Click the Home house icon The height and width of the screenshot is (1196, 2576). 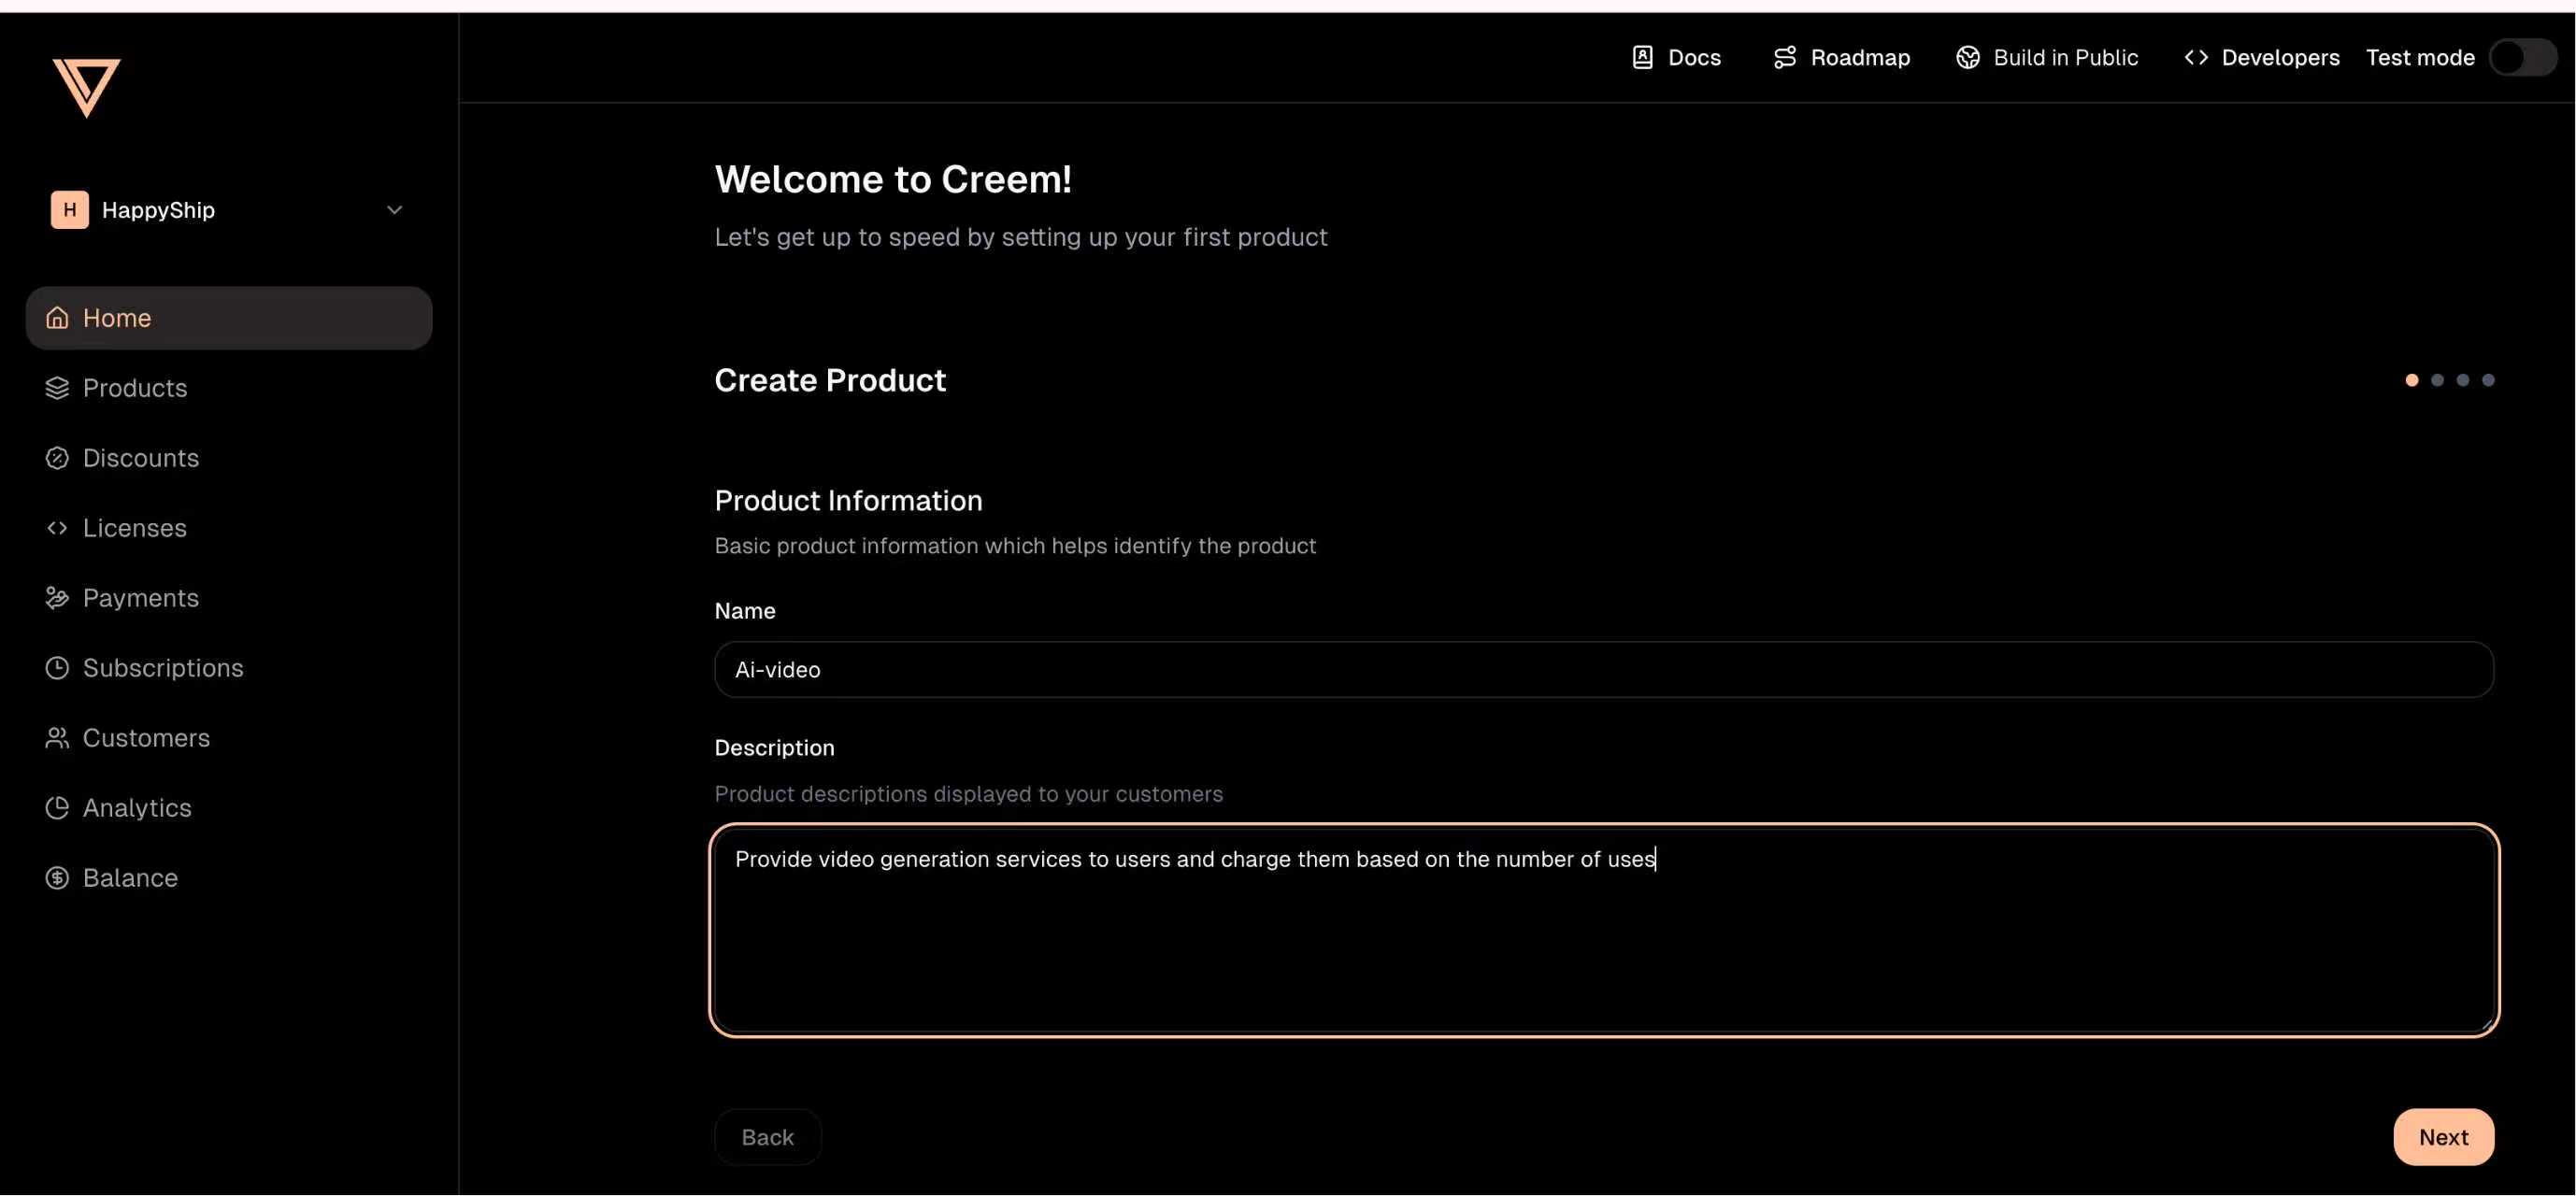(x=57, y=318)
